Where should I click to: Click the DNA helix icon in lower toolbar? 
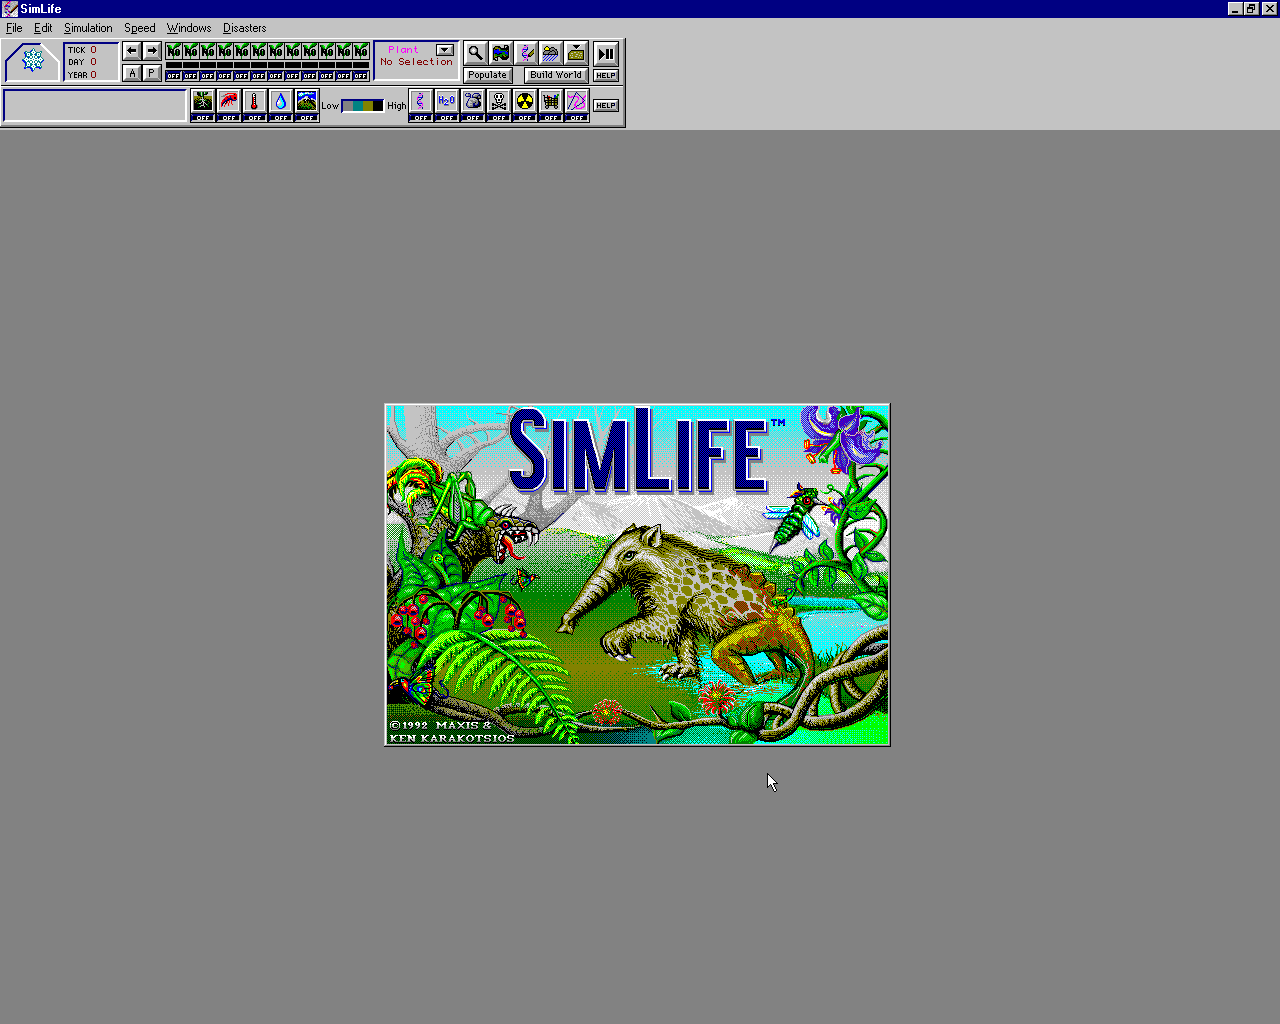(x=421, y=102)
